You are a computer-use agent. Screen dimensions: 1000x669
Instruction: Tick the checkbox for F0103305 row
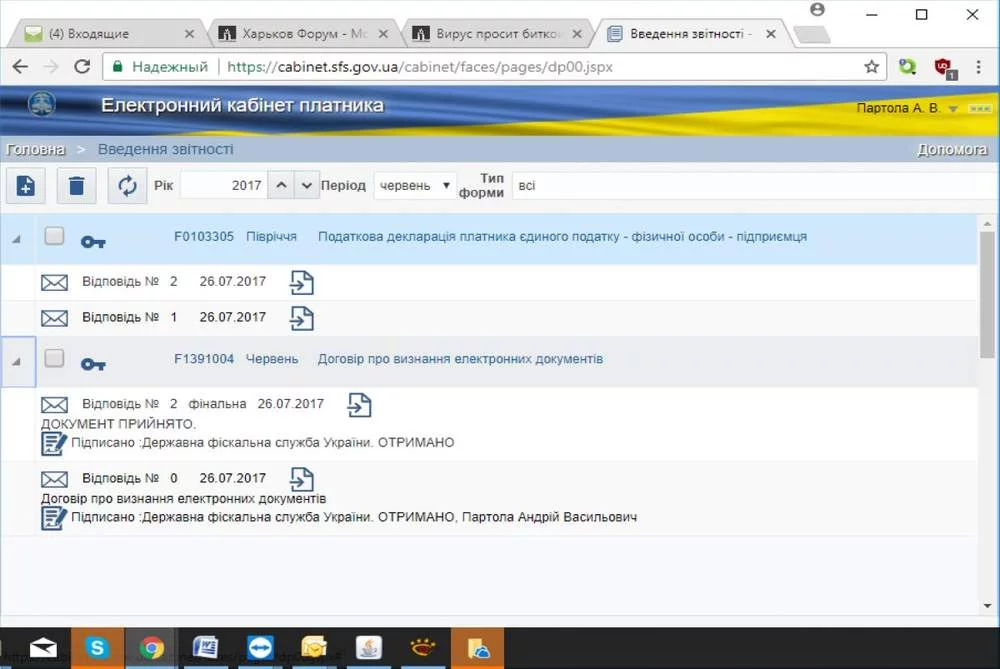(54, 236)
